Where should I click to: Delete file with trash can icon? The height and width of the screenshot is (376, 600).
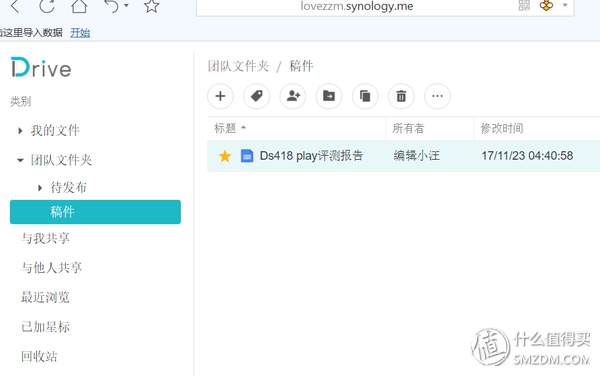(x=401, y=96)
